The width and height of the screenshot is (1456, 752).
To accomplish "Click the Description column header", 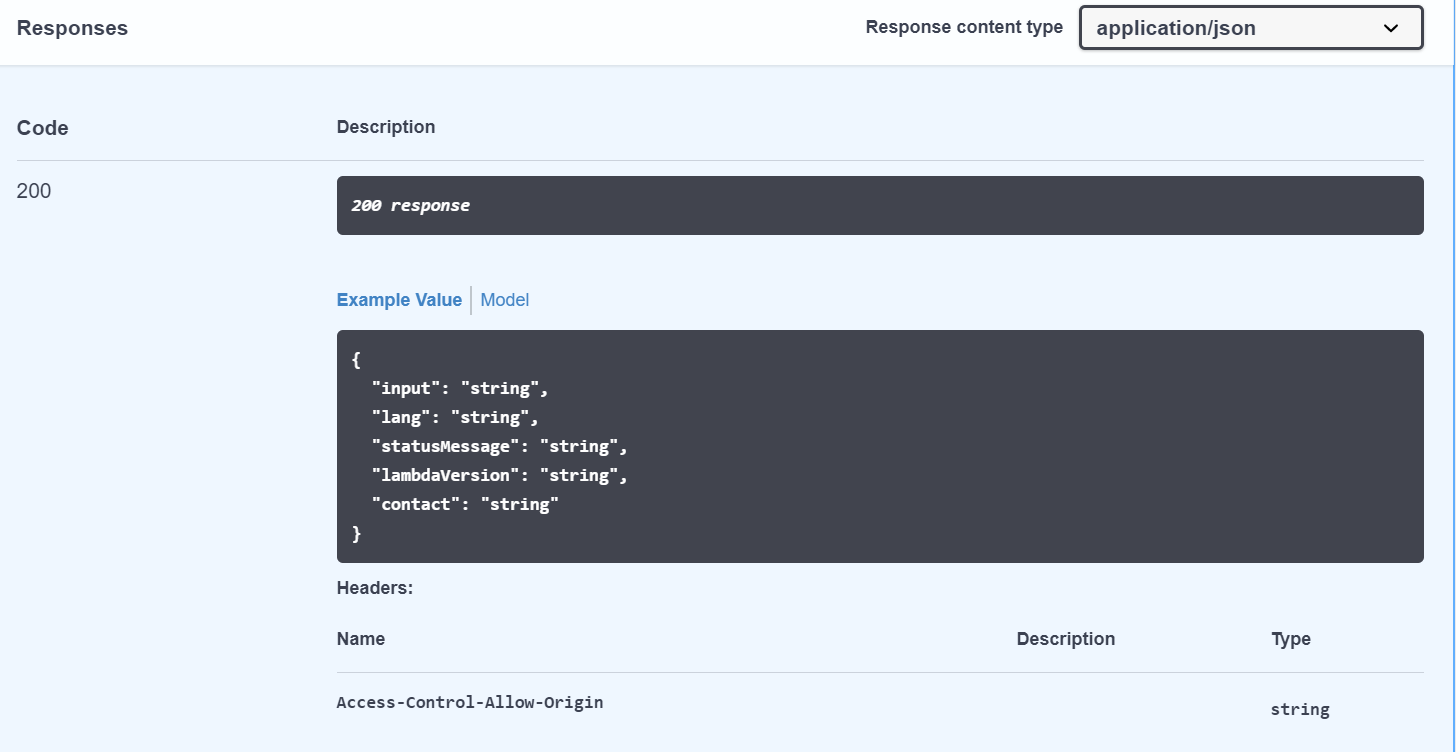I will click(x=1066, y=638).
